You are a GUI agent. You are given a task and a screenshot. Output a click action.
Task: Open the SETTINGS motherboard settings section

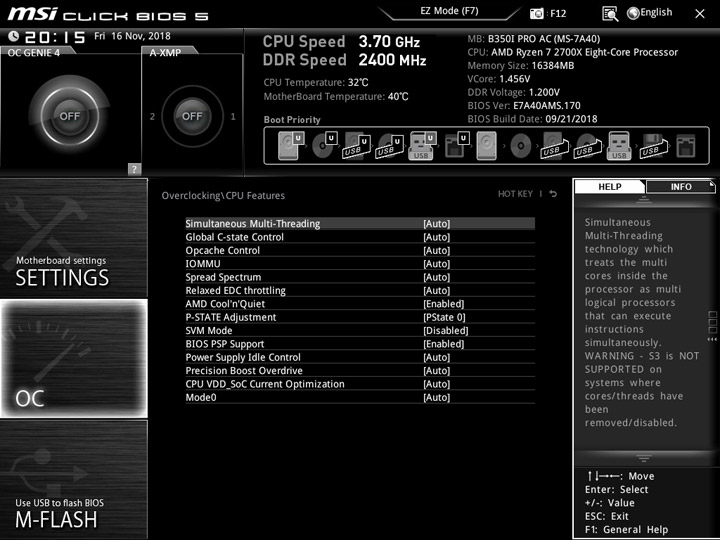(73, 238)
